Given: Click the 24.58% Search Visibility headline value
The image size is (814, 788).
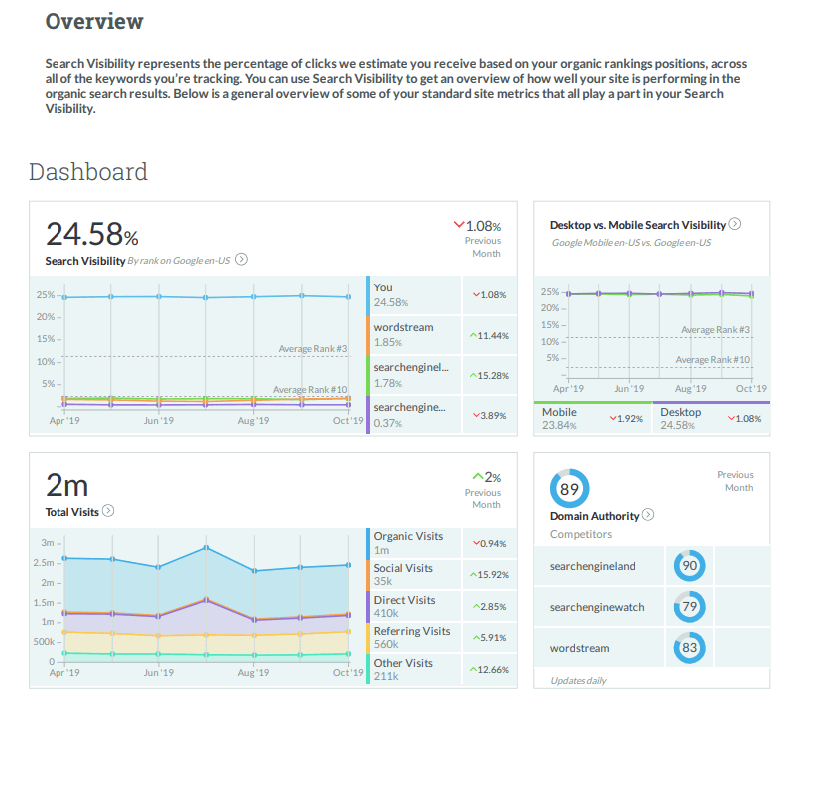Looking at the screenshot, I should click(92, 234).
